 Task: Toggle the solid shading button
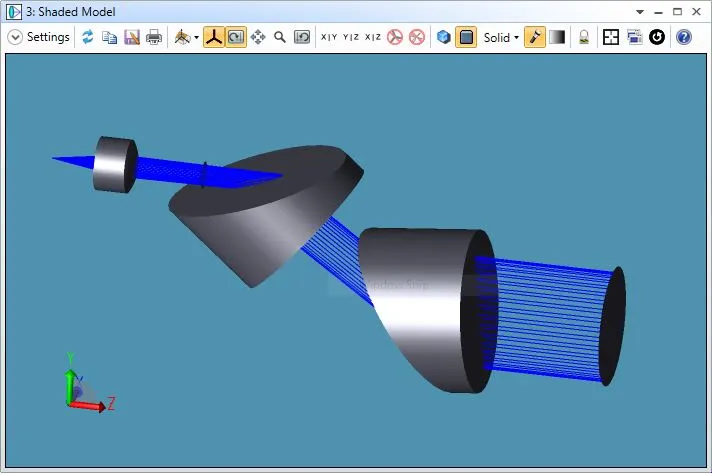[x=465, y=37]
